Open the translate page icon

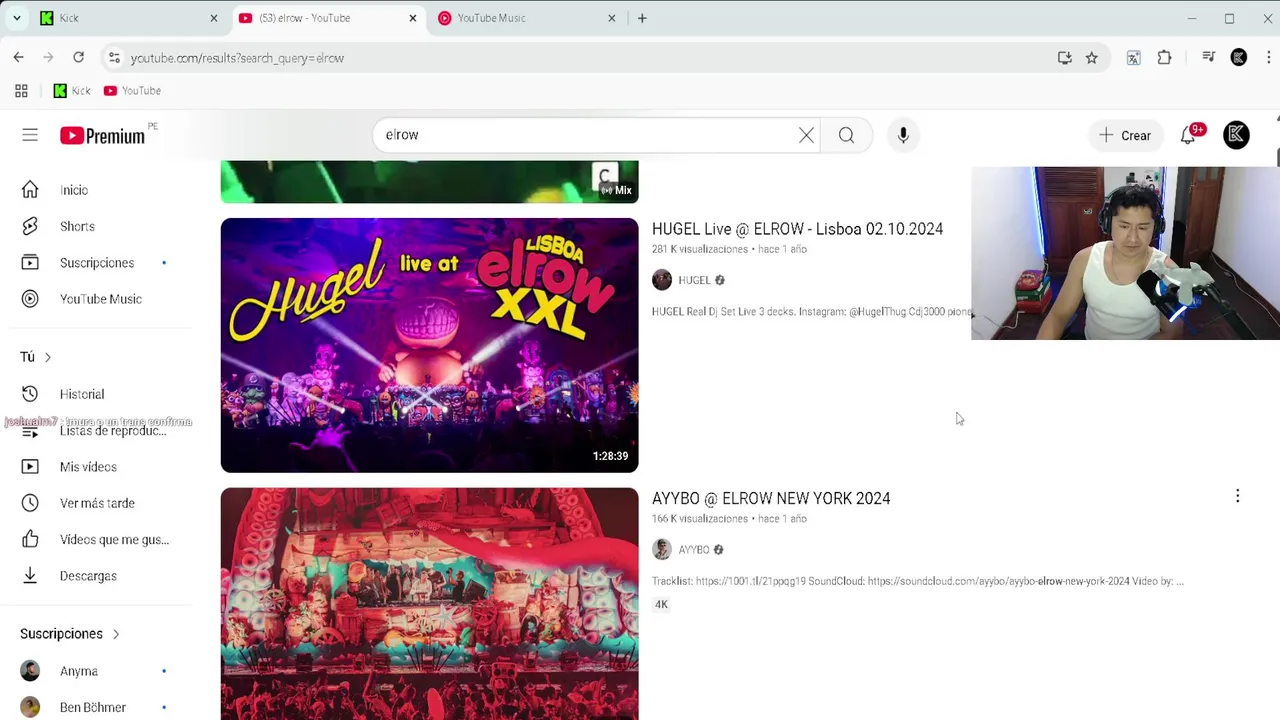coord(1133,58)
